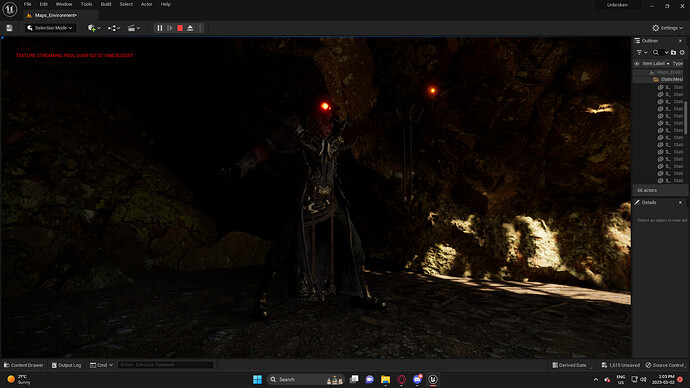Open the Windows Start menu
This screenshot has height=388, width=690.
click(x=257, y=380)
